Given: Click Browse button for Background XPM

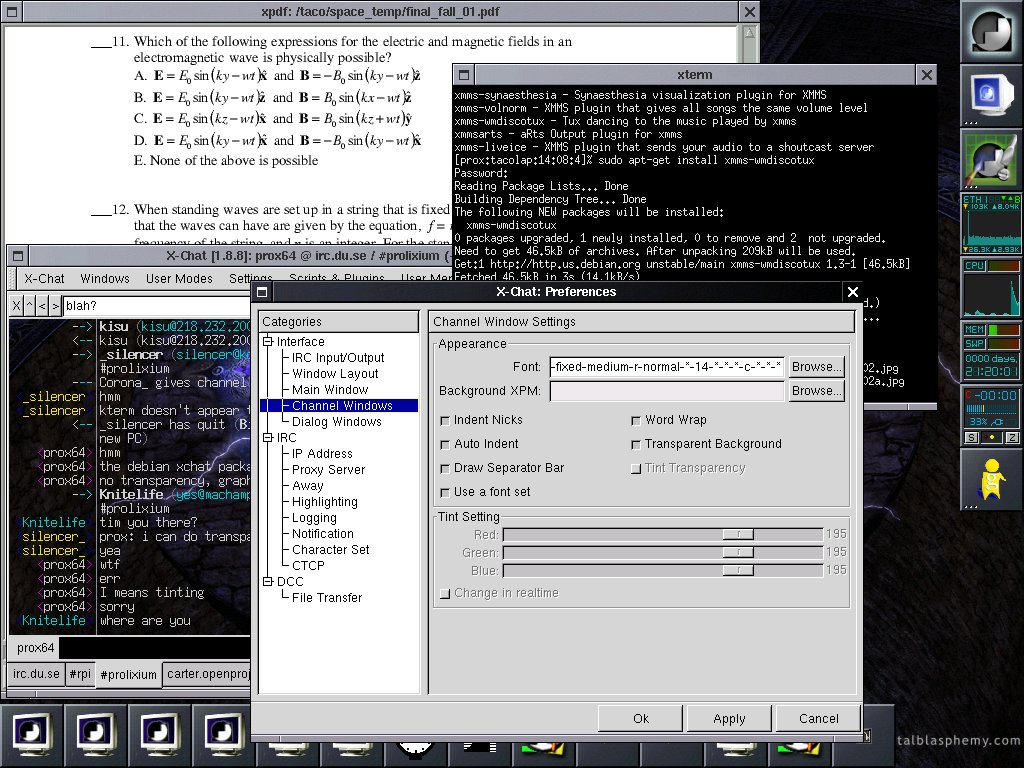Looking at the screenshot, I should pos(816,391).
